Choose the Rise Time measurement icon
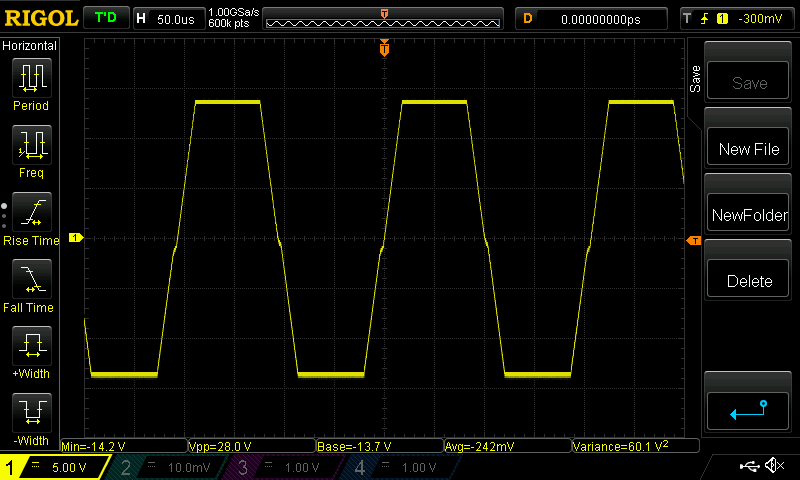 pos(31,212)
